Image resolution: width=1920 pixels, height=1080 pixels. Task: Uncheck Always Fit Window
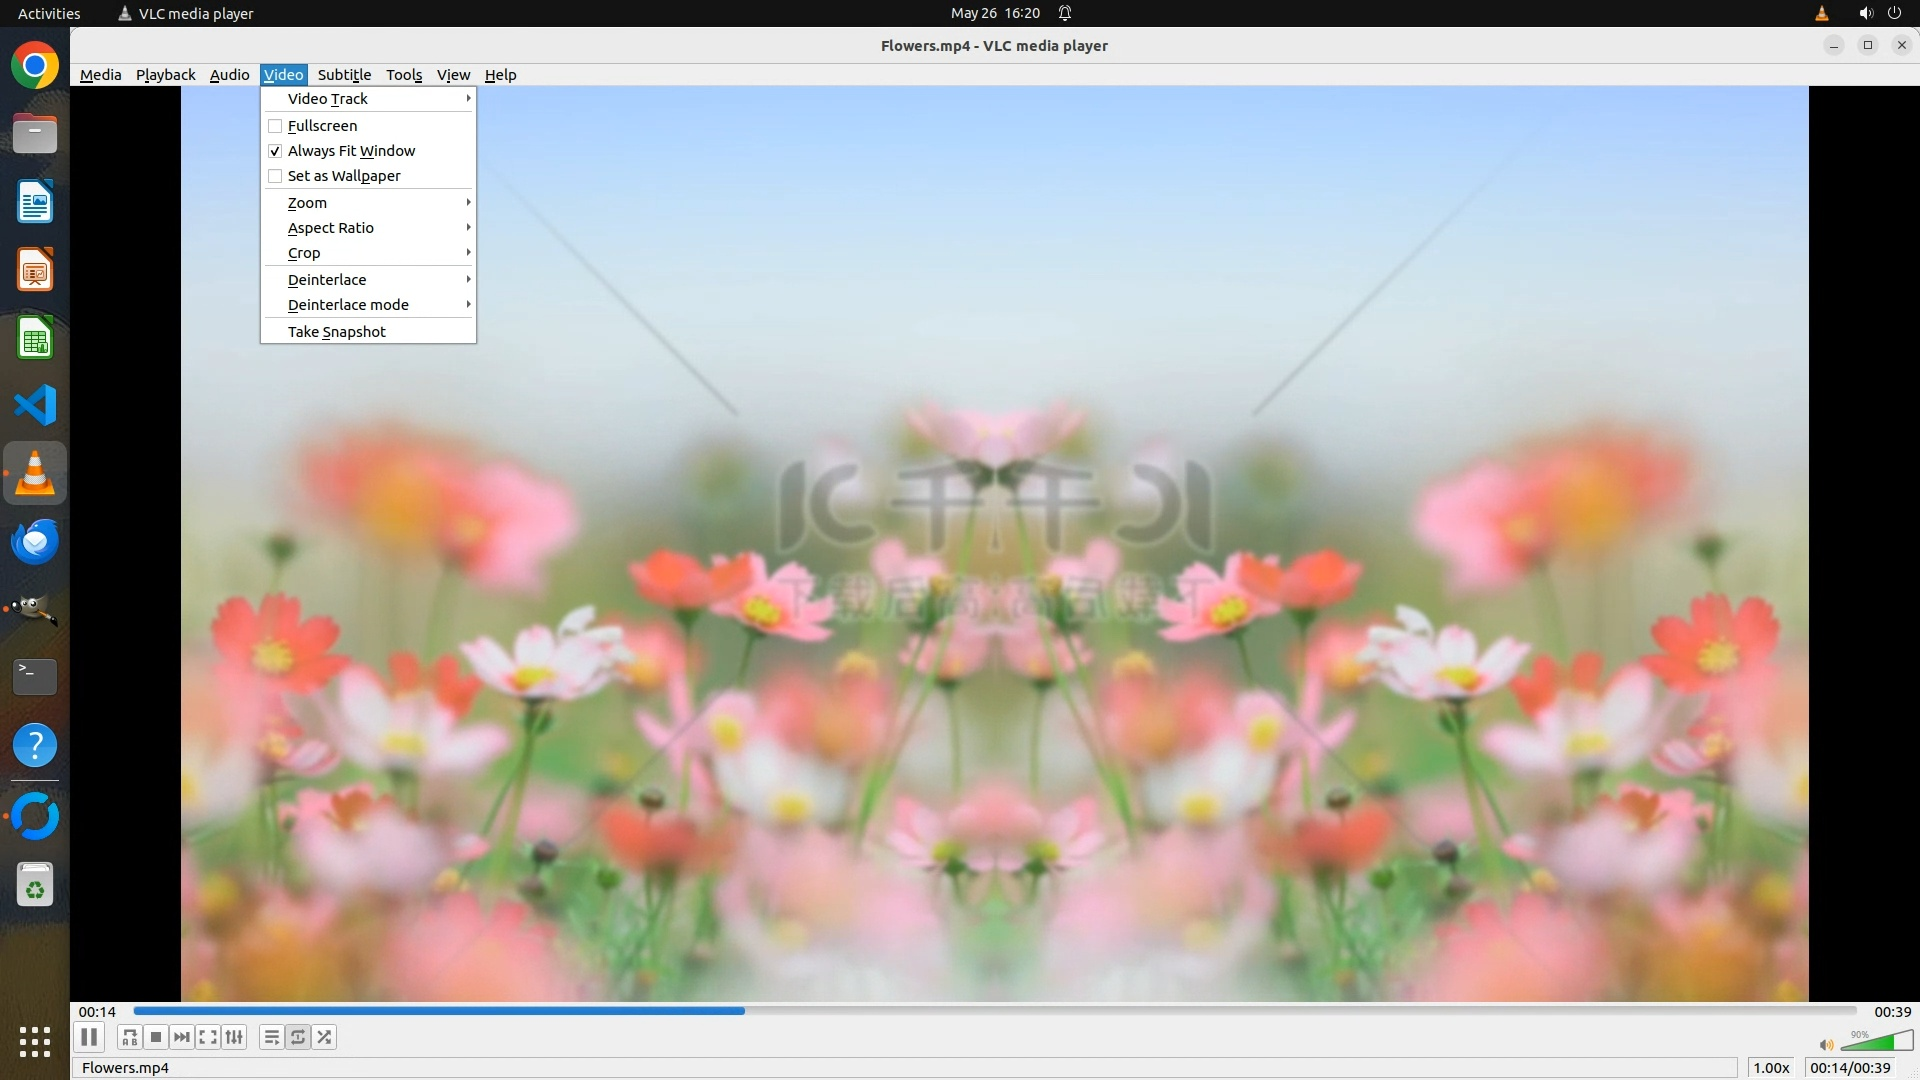[351, 151]
